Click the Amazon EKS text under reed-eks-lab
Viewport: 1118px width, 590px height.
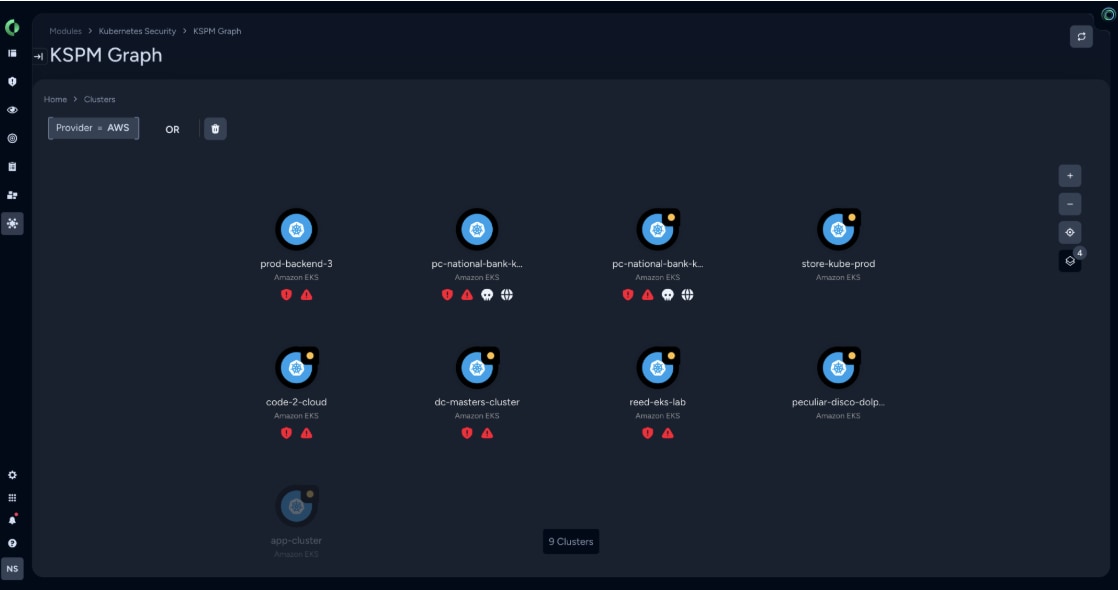(x=657, y=416)
